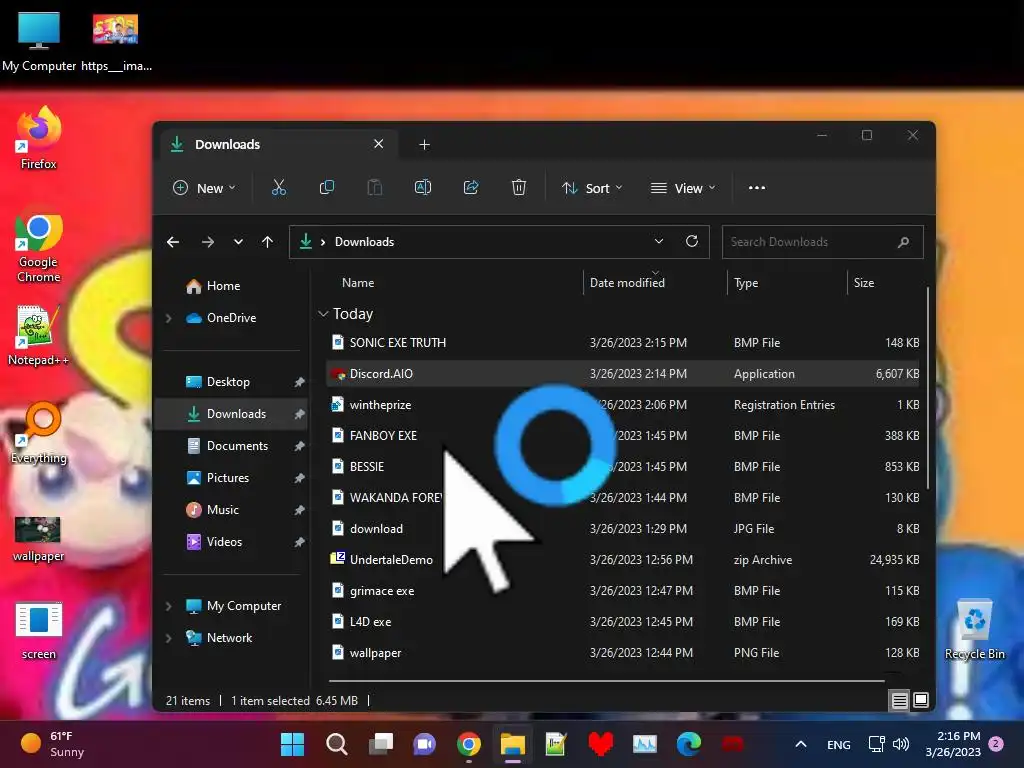Go forward with the right arrow
This screenshot has height=768, width=1024.
coord(208,242)
